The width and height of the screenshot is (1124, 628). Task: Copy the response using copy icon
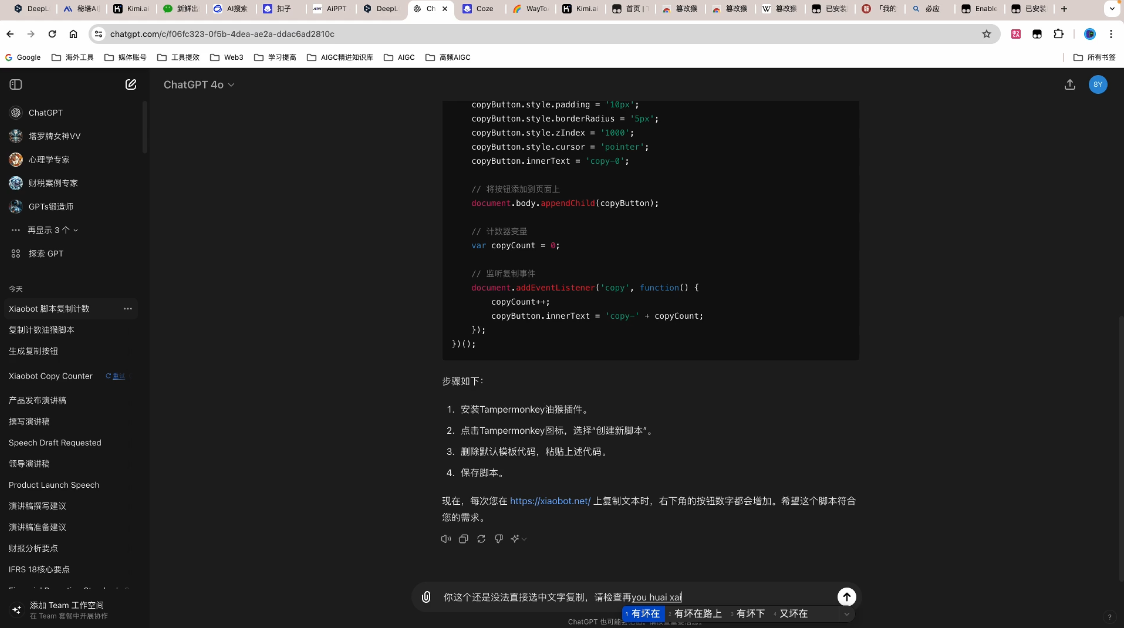pyautogui.click(x=463, y=539)
